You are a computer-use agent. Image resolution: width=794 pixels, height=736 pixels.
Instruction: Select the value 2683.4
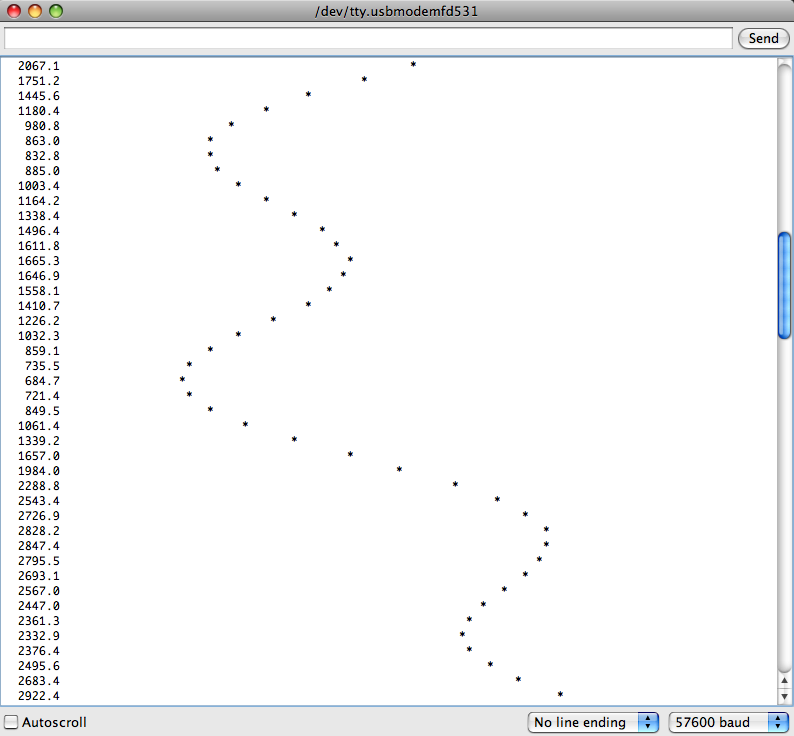pos(38,681)
